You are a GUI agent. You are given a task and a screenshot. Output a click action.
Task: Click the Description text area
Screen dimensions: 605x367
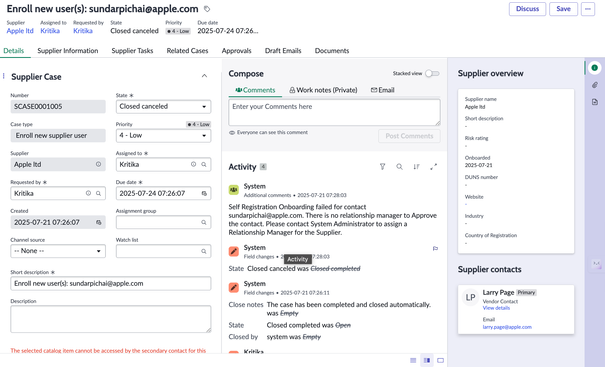point(111,319)
